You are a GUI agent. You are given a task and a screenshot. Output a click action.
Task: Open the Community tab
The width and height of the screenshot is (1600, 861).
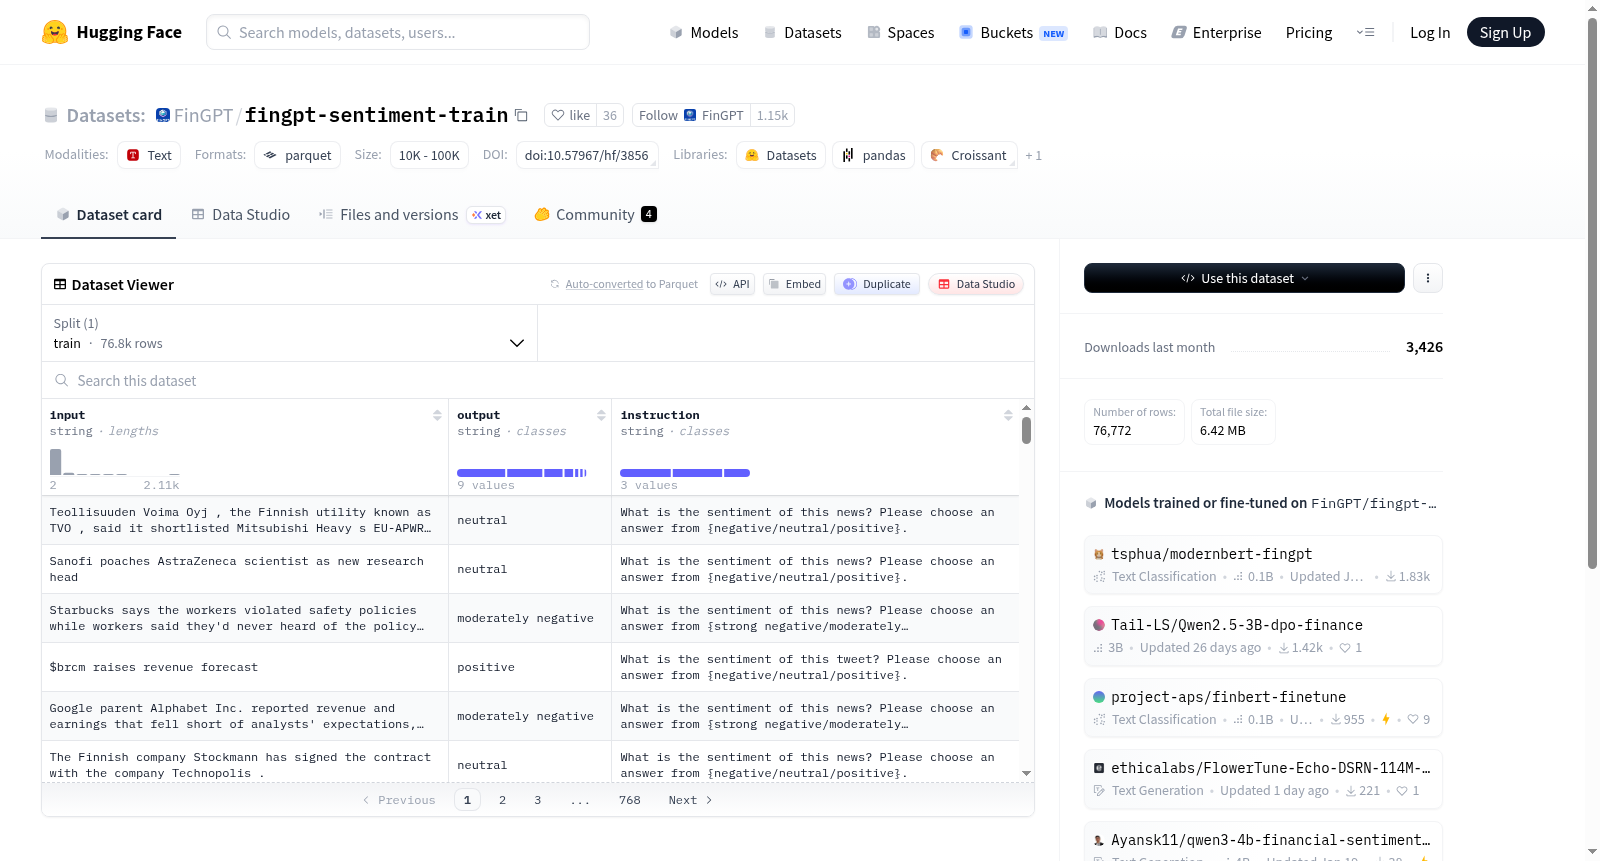(595, 215)
